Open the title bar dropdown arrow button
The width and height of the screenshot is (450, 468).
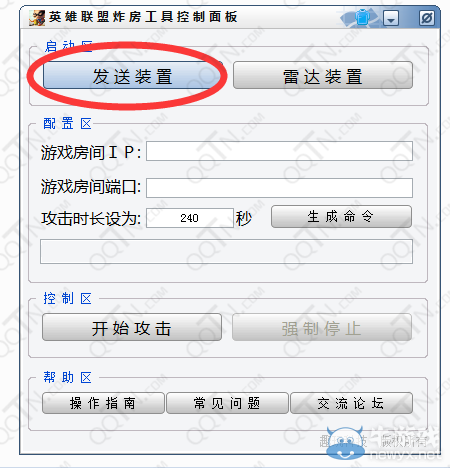point(391,18)
